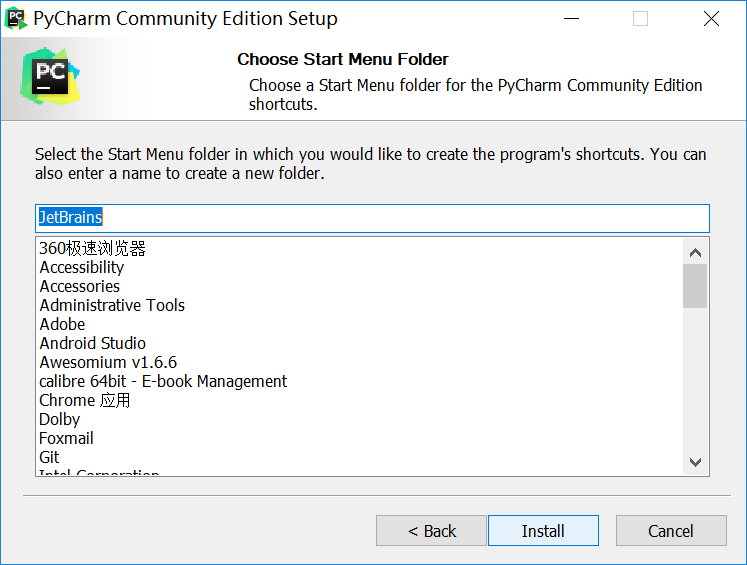The image size is (747, 565).
Task: Click the list scrollbar up arrow
Action: click(696, 250)
